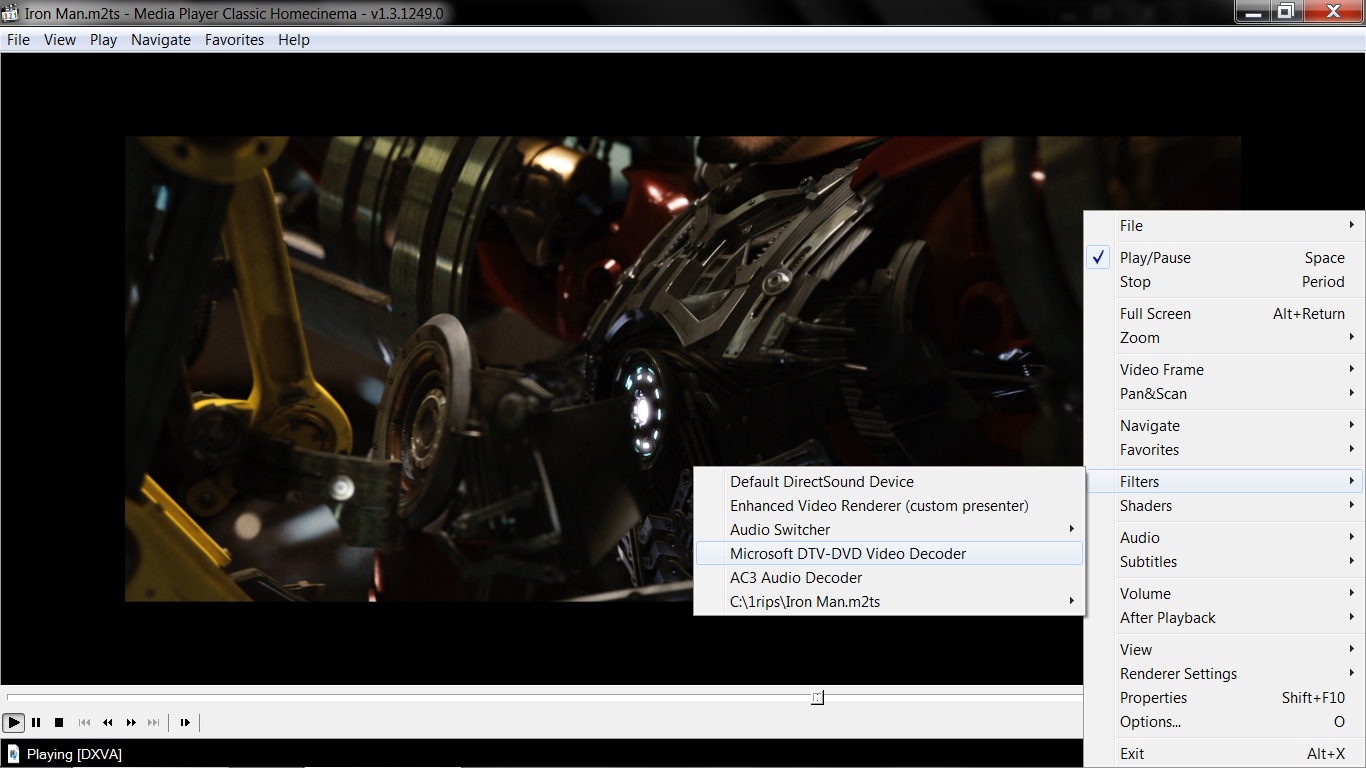The height and width of the screenshot is (768, 1366).
Task: Click the start of the seek bar track
Action: pos(10,697)
